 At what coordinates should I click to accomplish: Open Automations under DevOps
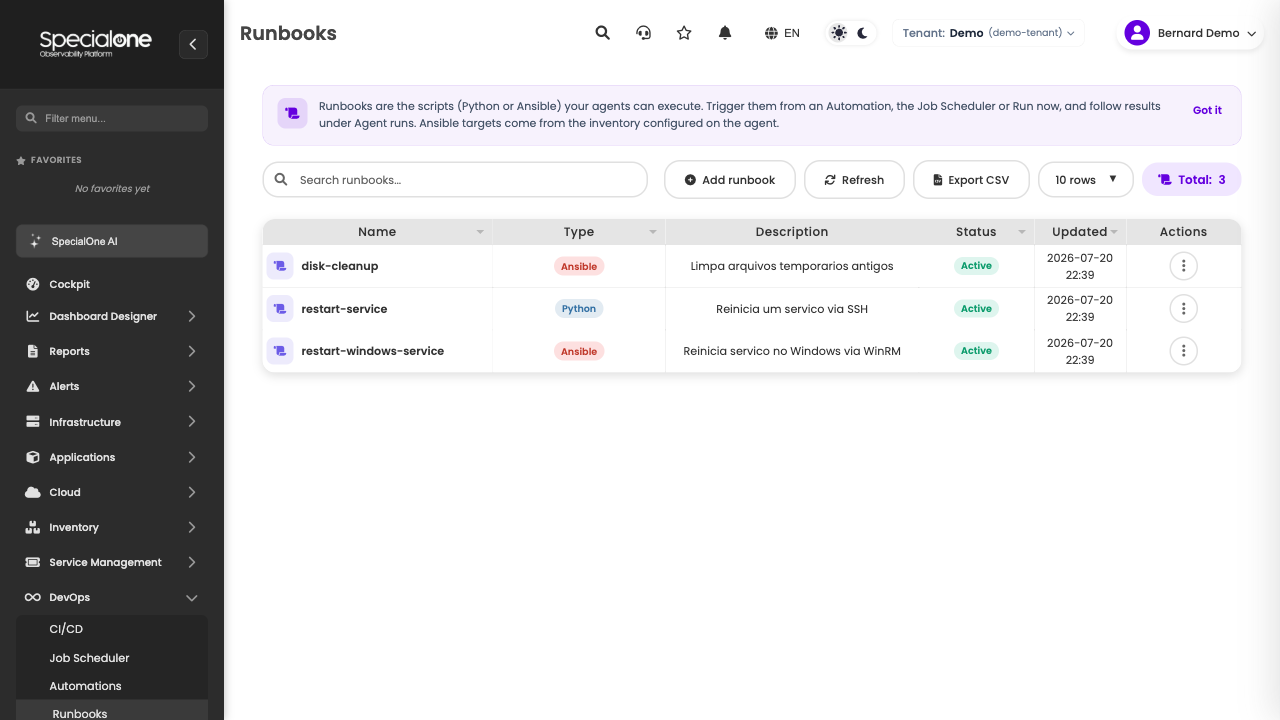pos(85,686)
